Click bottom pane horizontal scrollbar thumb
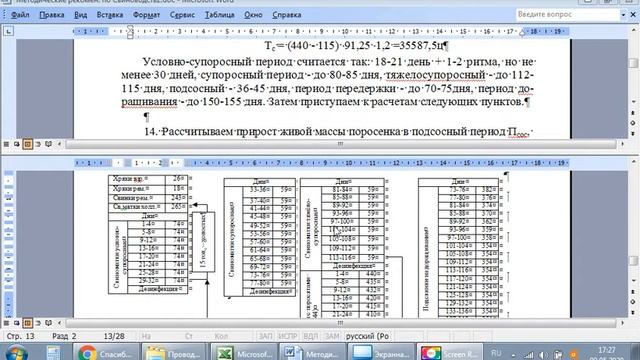The width and height of the screenshot is (640, 360). [340, 323]
